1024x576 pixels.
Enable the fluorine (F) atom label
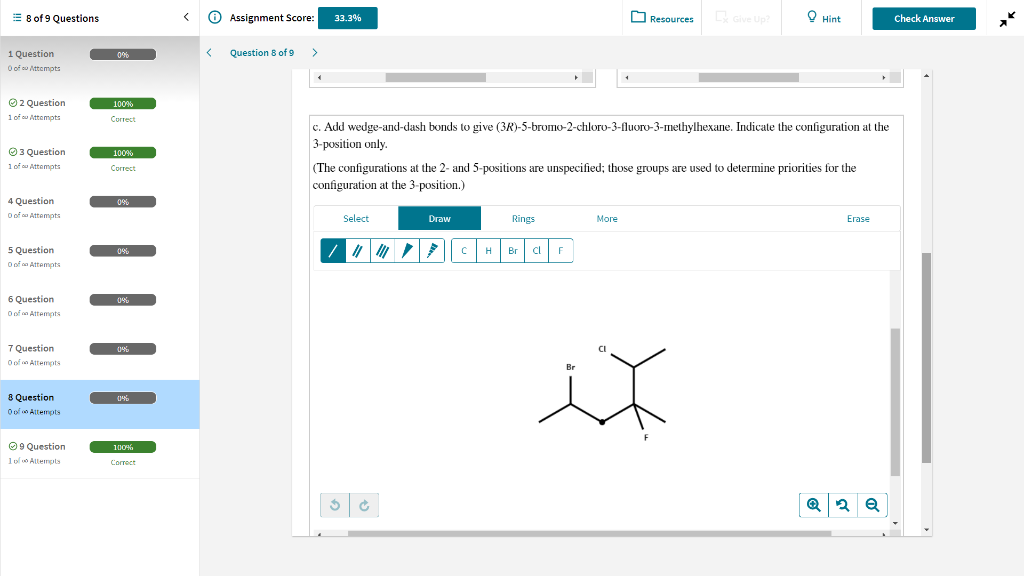[x=559, y=250]
